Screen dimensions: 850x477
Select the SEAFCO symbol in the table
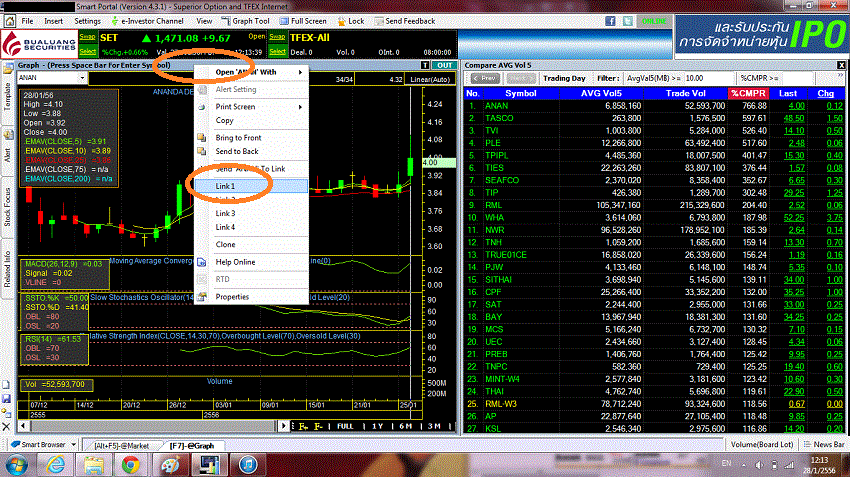[x=501, y=180]
